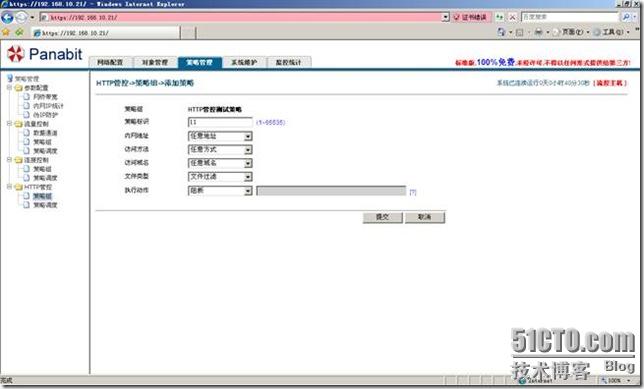Click the [?] help link after action field
Image resolution: width=644 pixels, height=389 pixels.
[x=413, y=192]
